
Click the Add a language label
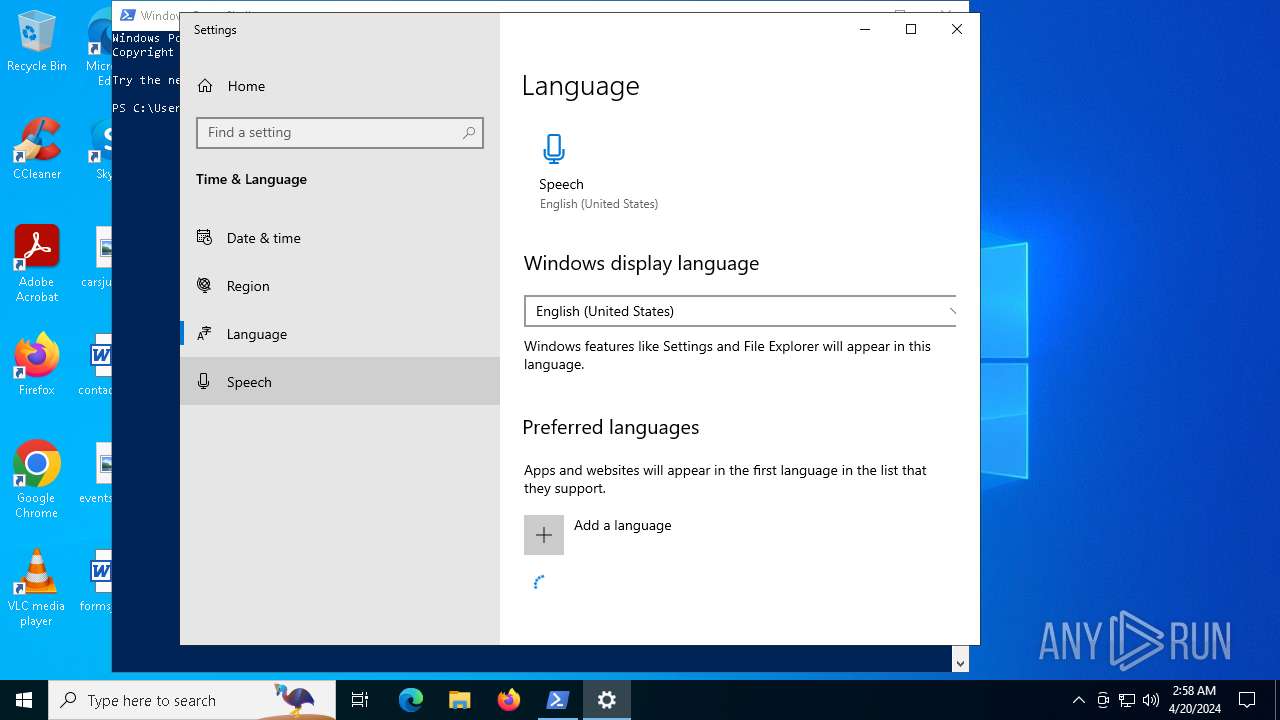(x=622, y=525)
